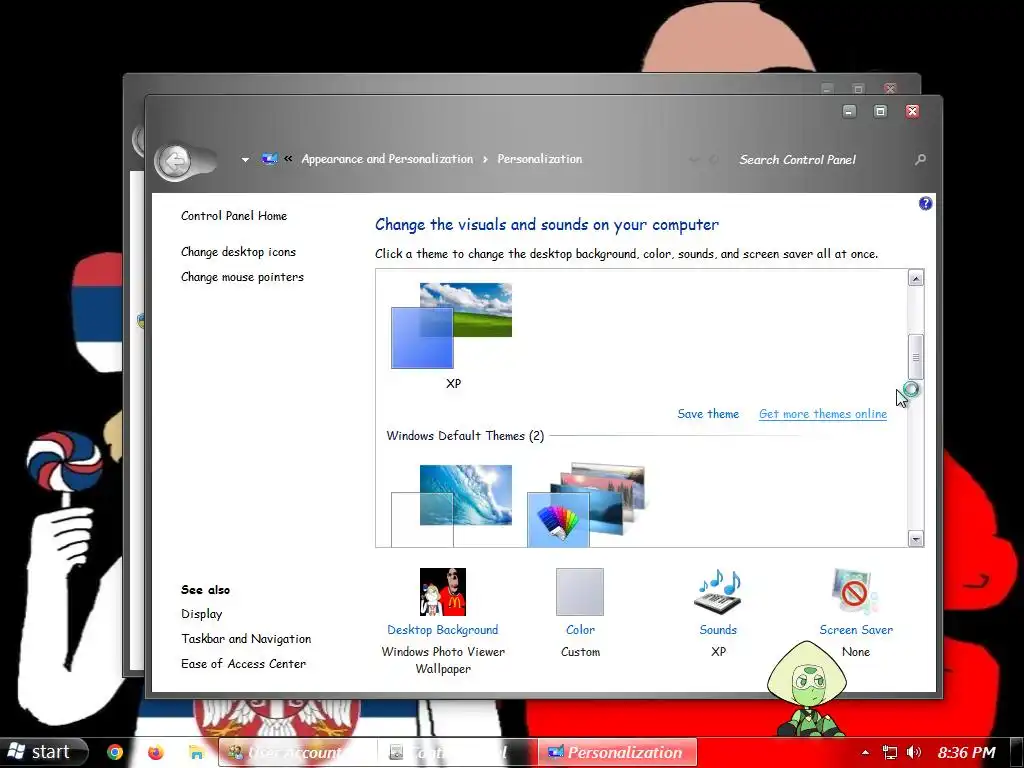Image resolution: width=1024 pixels, height=768 pixels.
Task: Open Change mouse pointers
Action: click(x=242, y=277)
